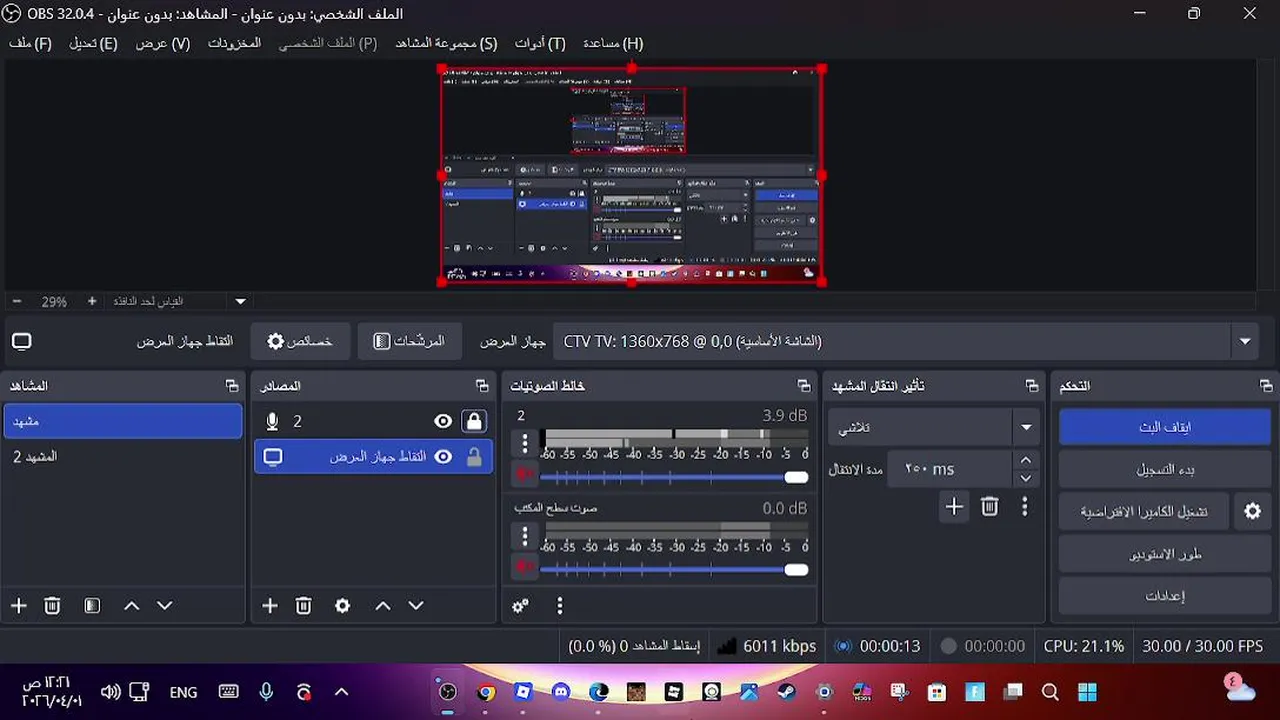Open خصائص source properties button
Image resolution: width=1280 pixels, height=720 pixels.
[300, 341]
